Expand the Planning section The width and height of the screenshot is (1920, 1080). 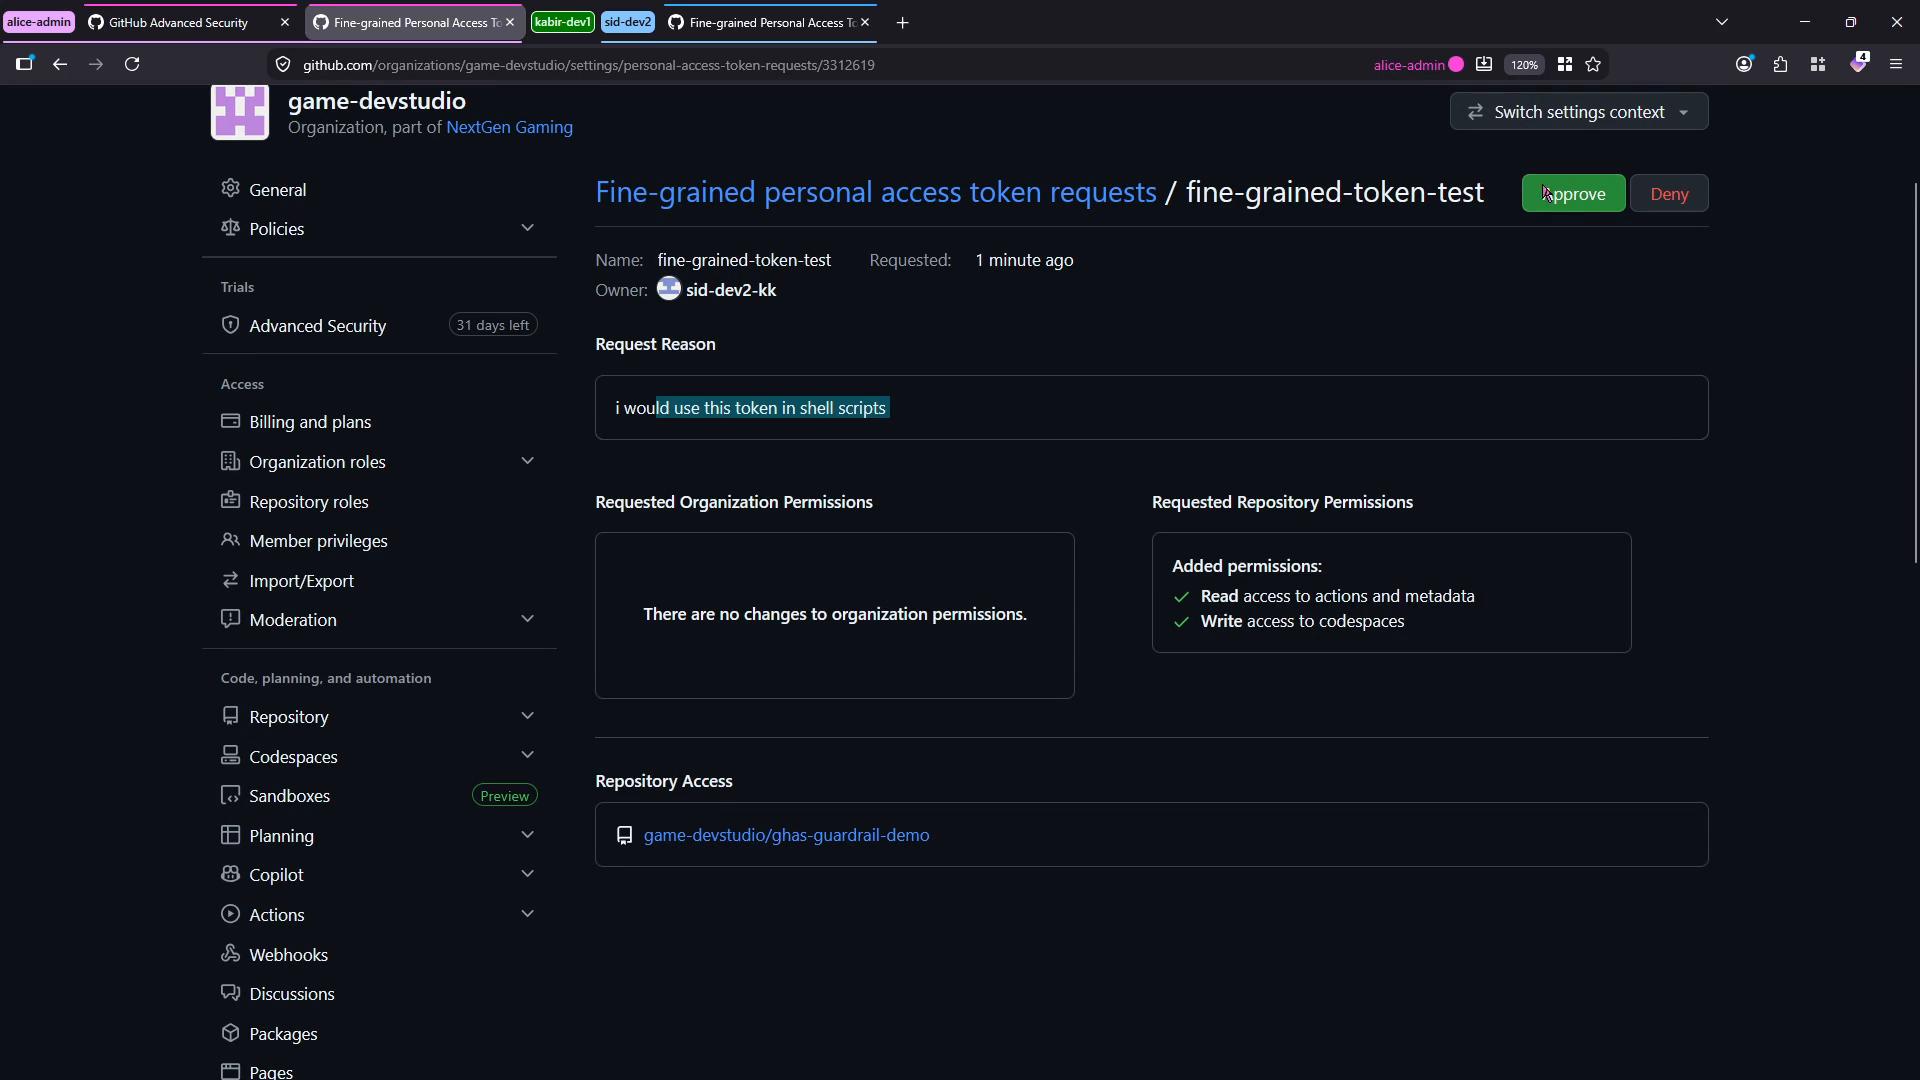(527, 835)
